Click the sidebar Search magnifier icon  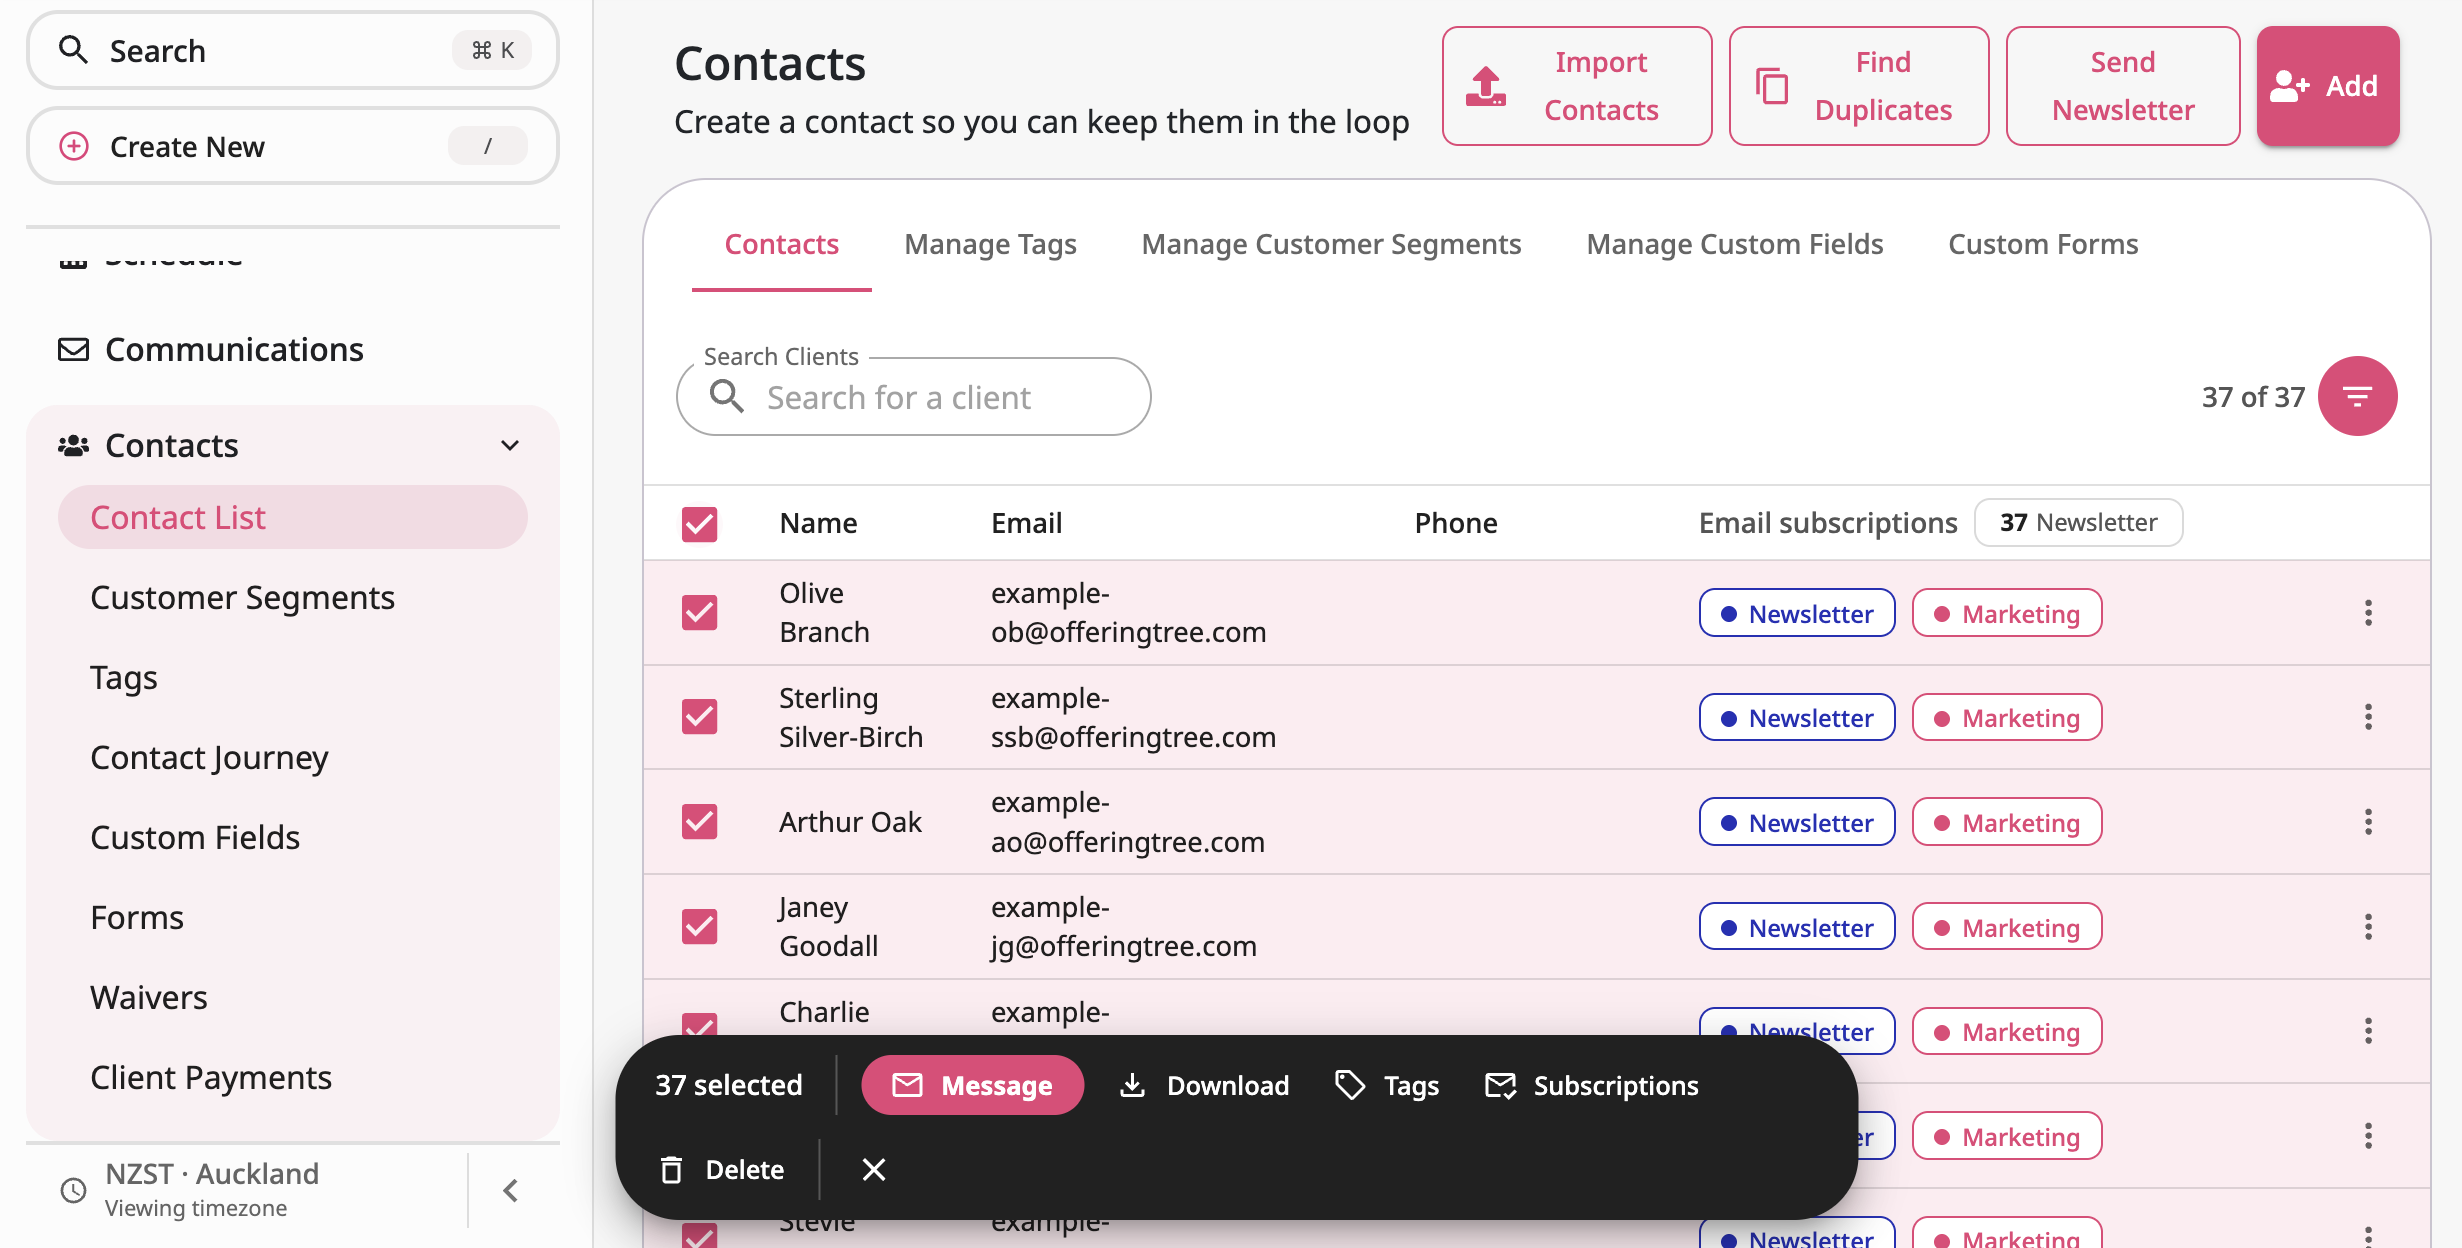(73, 49)
